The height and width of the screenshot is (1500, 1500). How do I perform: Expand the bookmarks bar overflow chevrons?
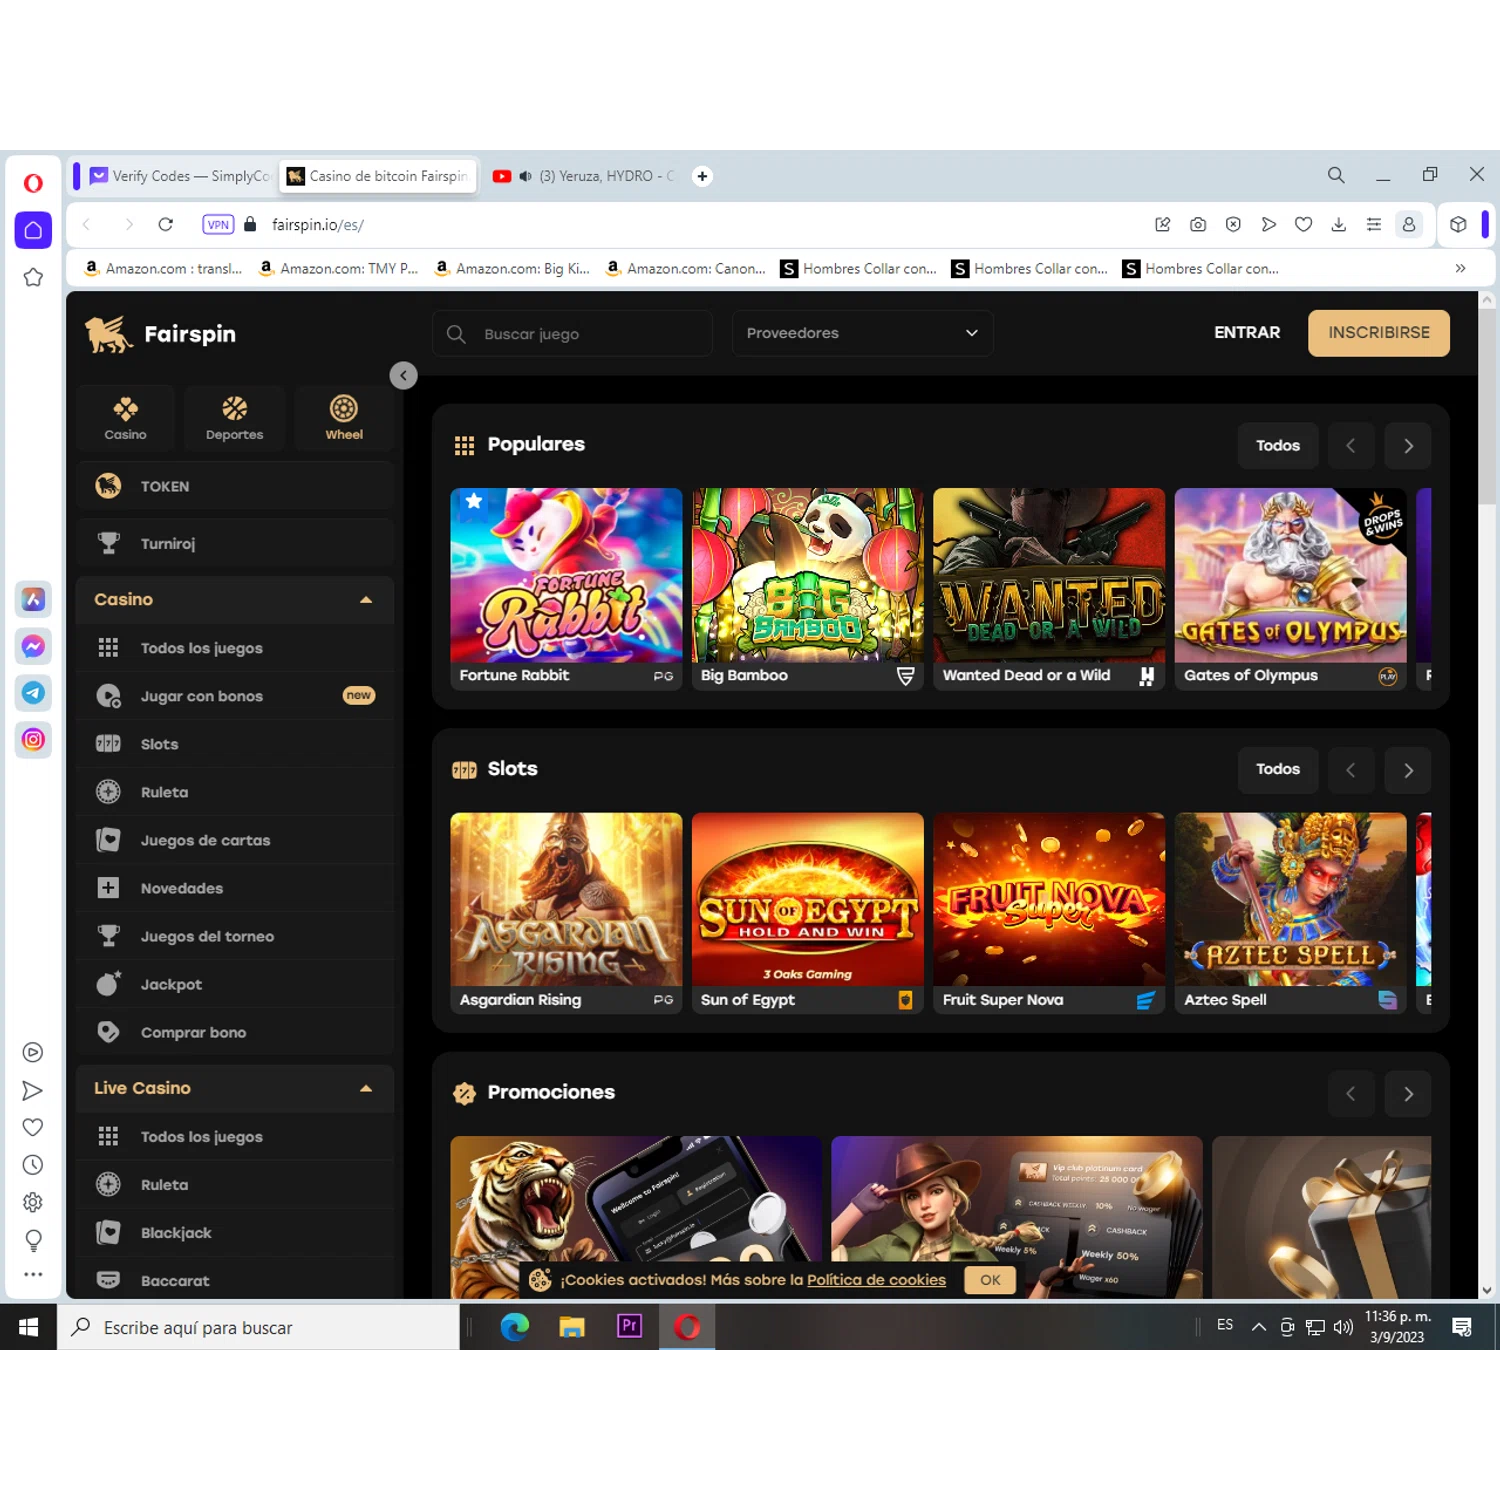coord(1460,268)
